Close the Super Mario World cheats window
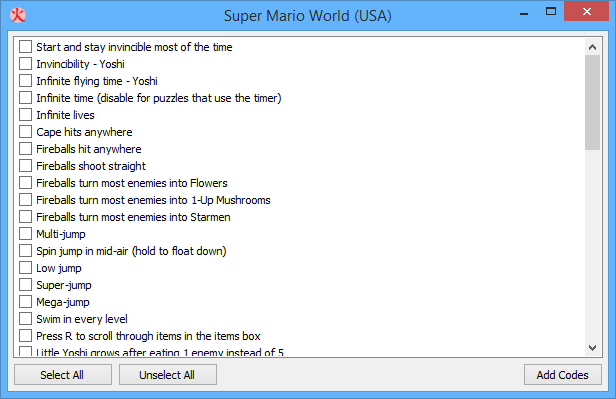The image size is (616, 399). pyautogui.click(x=587, y=11)
